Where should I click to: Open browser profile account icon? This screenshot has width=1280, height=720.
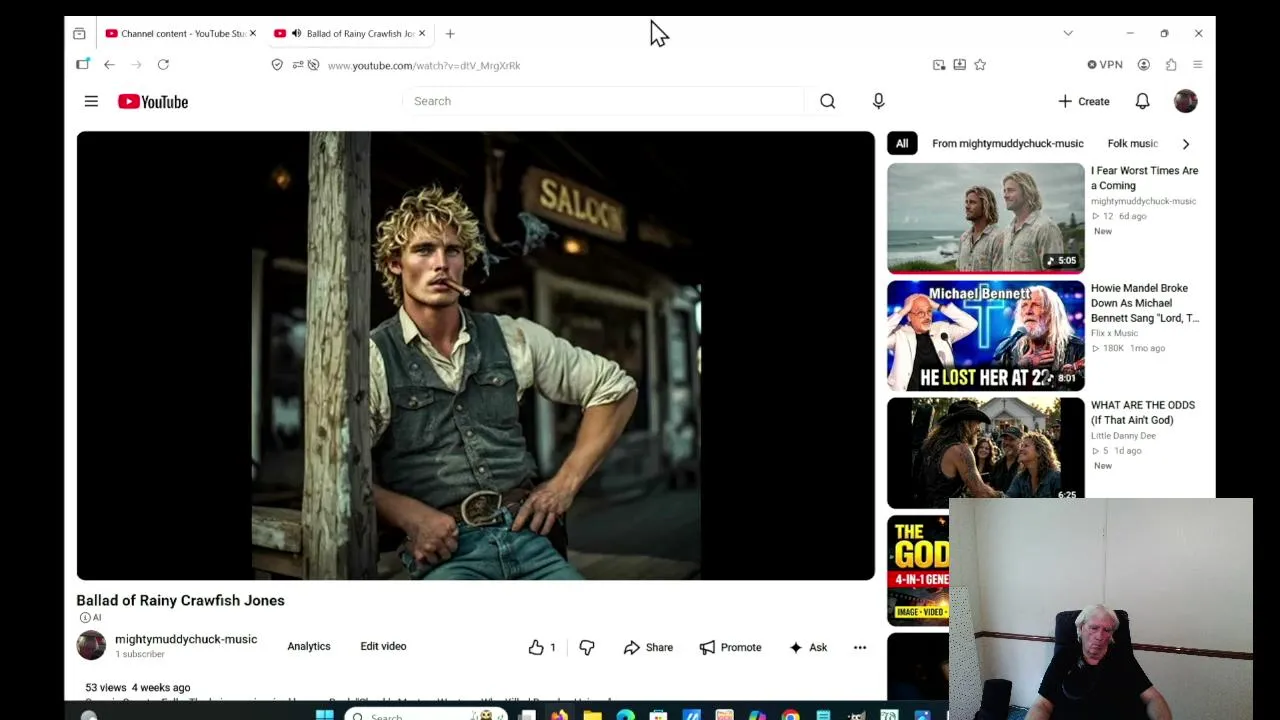1144,65
